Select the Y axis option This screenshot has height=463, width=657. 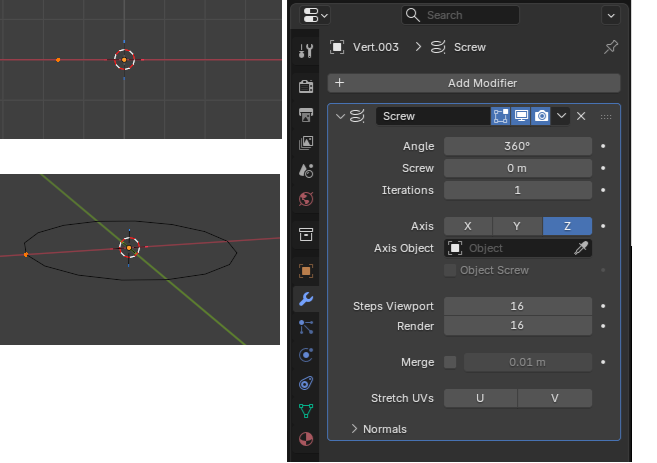tap(517, 226)
